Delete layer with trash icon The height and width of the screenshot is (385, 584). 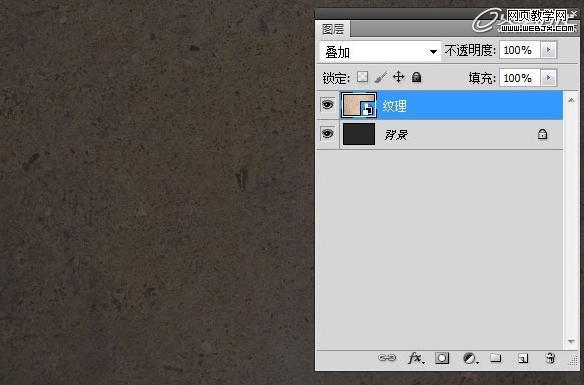tap(550, 358)
